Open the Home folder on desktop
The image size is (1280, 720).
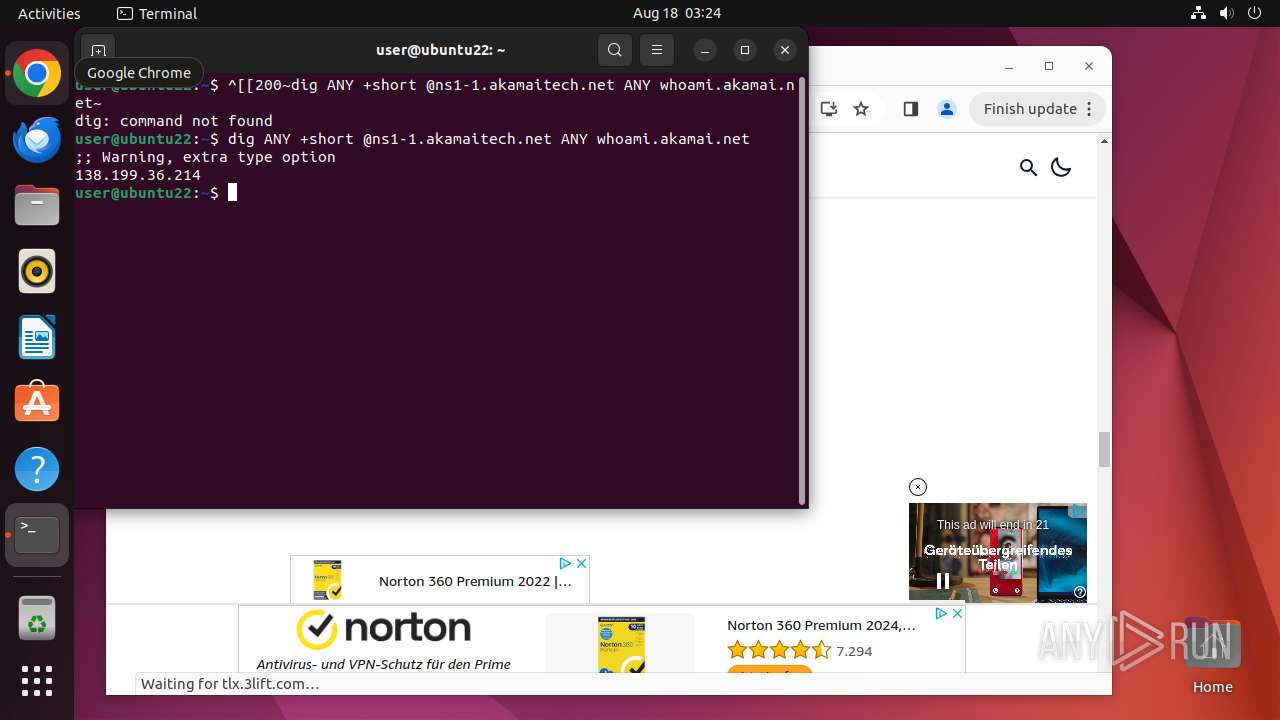click(1212, 657)
